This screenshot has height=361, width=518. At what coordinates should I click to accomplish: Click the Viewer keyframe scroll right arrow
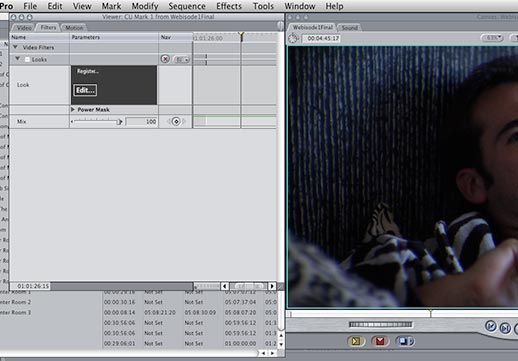pyautogui.click(x=272, y=286)
